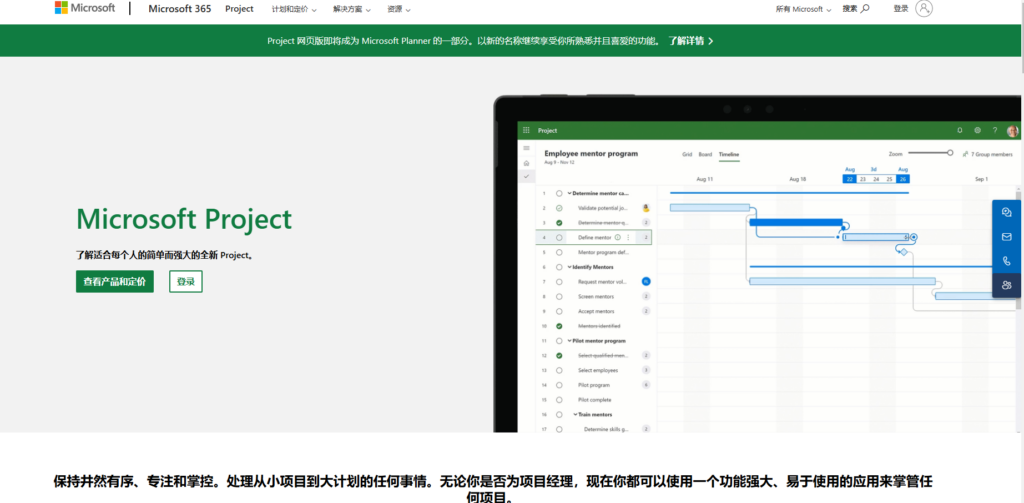Click the Microsoft logo
1024x503 pixels.
click(85, 8)
